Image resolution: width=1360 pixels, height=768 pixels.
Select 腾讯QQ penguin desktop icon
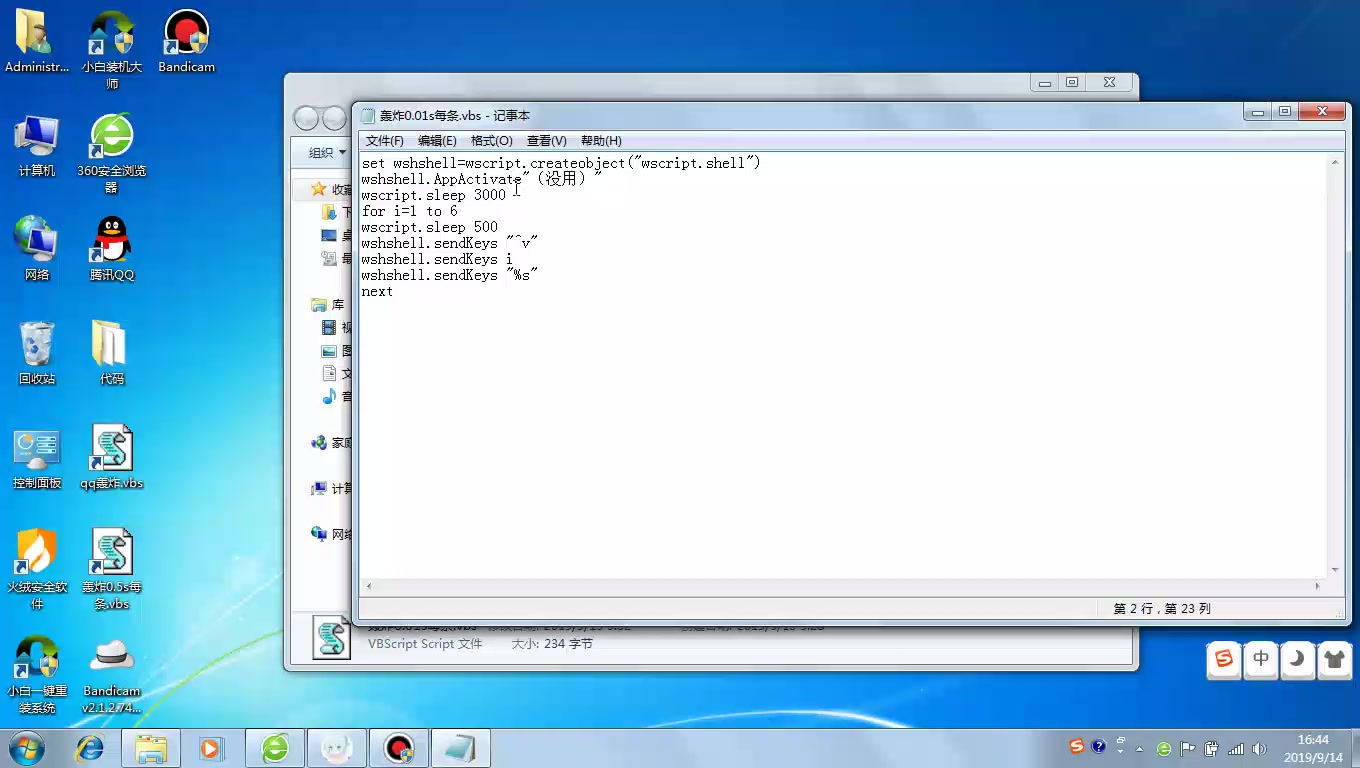tap(112, 250)
